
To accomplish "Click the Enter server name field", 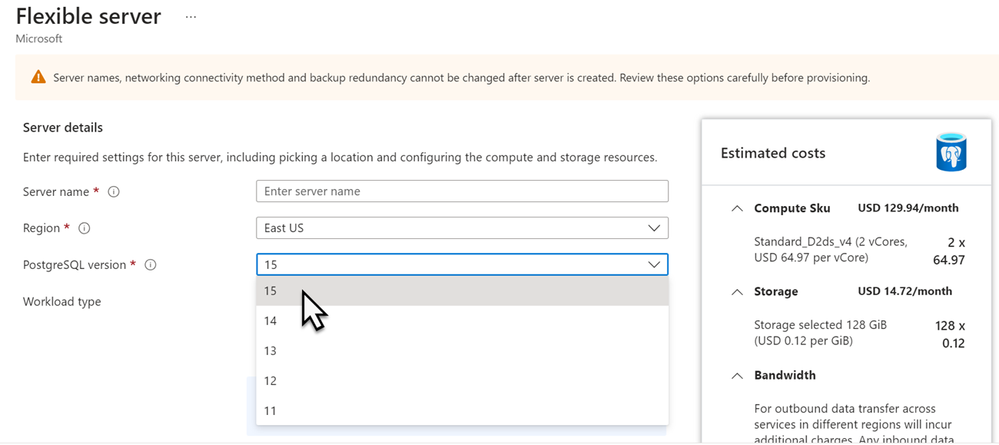I will [x=461, y=191].
